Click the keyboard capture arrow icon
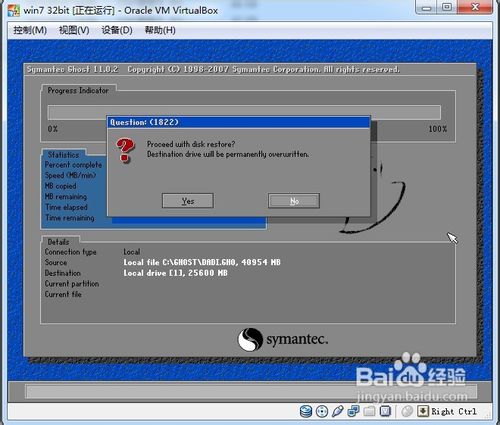 pyautogui.click(x=423, y=411)
